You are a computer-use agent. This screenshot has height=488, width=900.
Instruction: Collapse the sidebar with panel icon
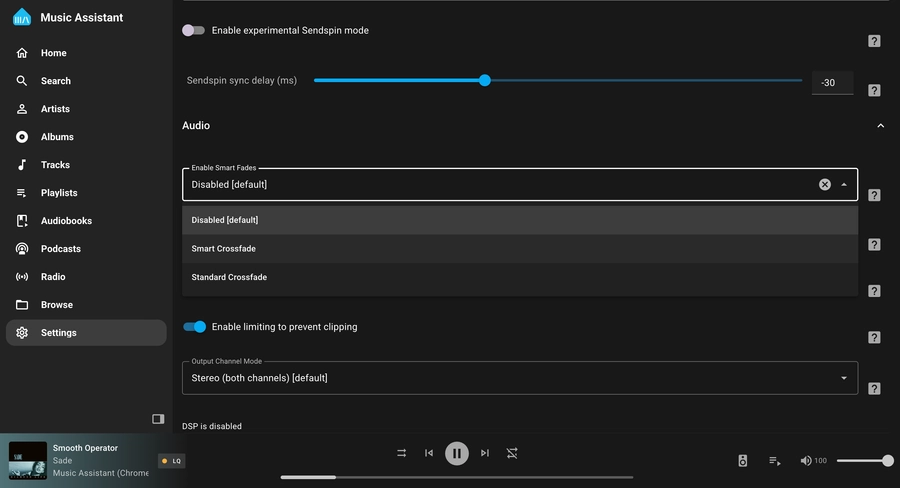tap(158, 418)
